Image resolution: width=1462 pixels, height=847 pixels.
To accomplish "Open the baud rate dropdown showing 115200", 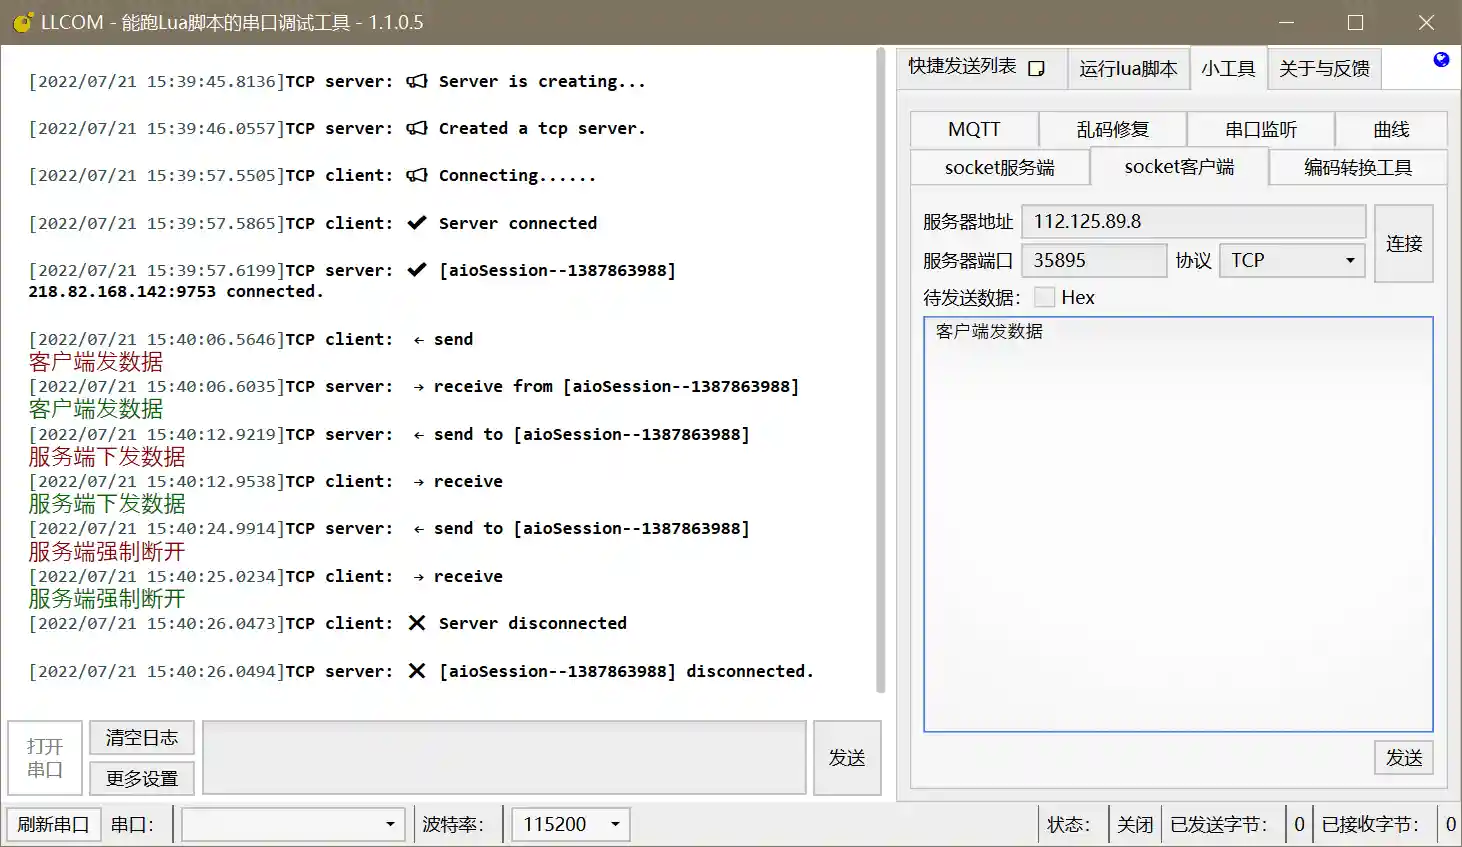I will coord(570,824).
